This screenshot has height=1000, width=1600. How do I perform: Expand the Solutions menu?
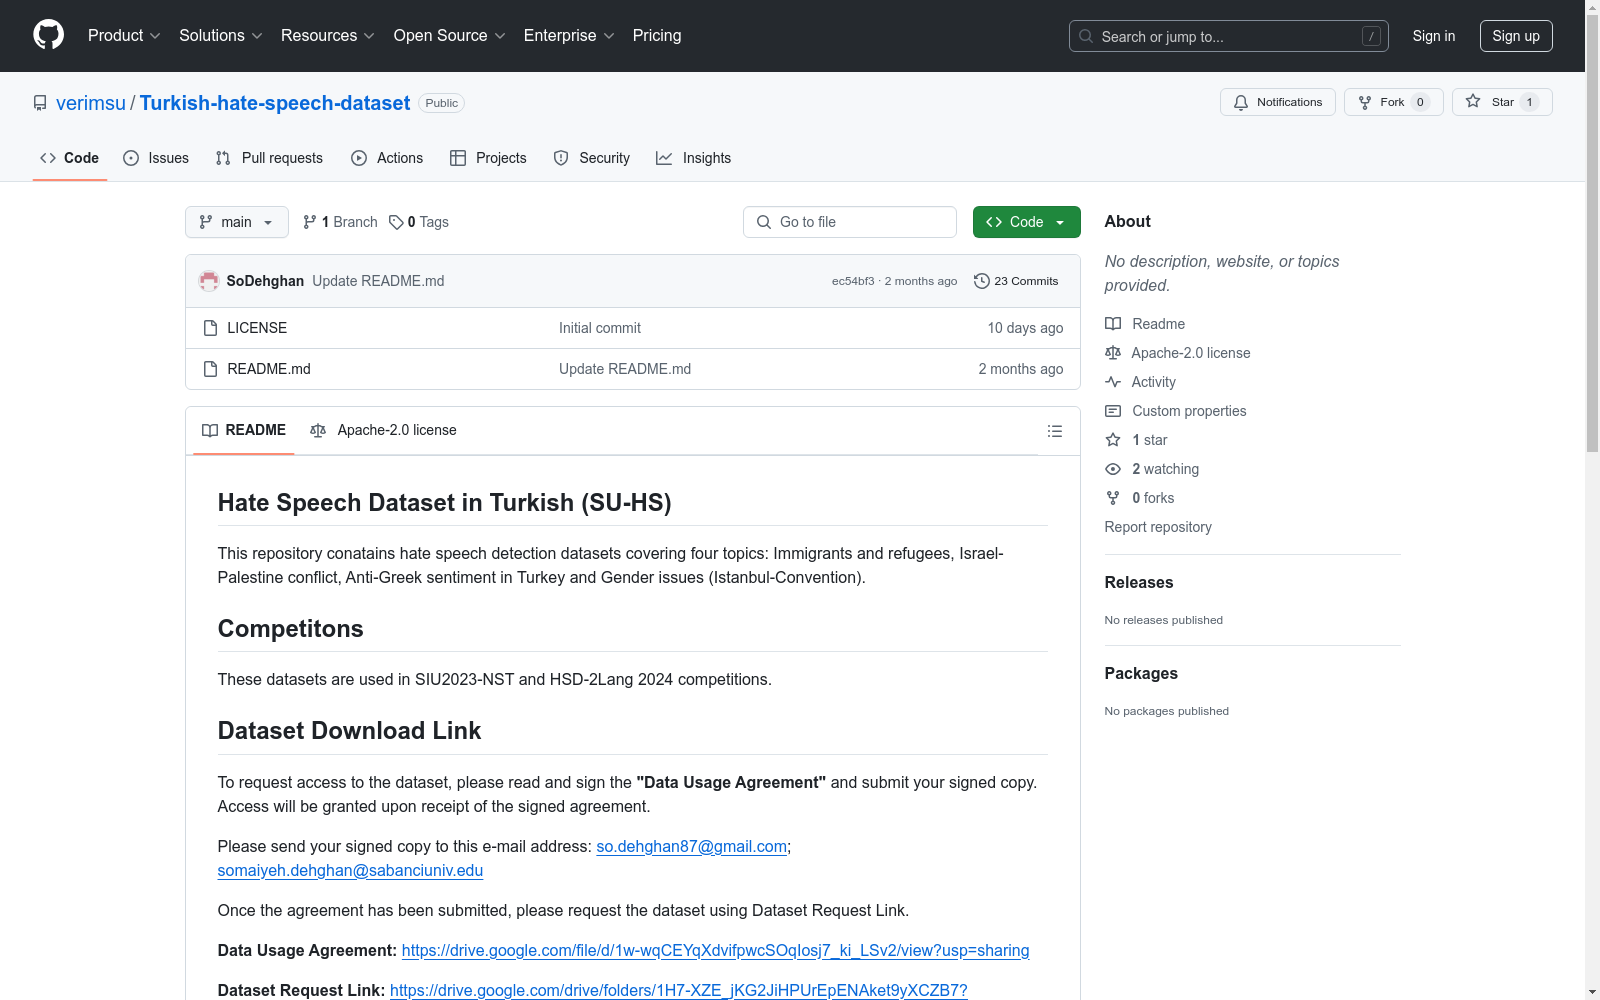click(x=221, y=36)
